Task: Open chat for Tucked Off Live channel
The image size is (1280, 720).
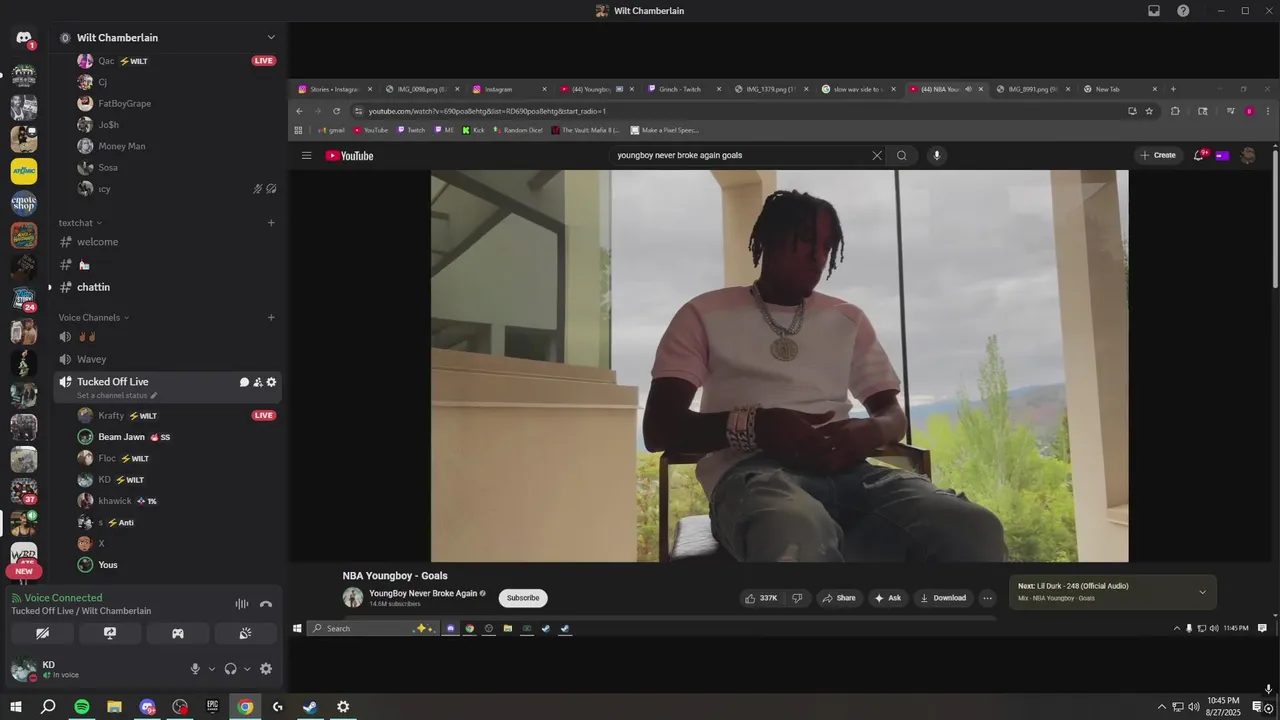Action: coord(244,382)
